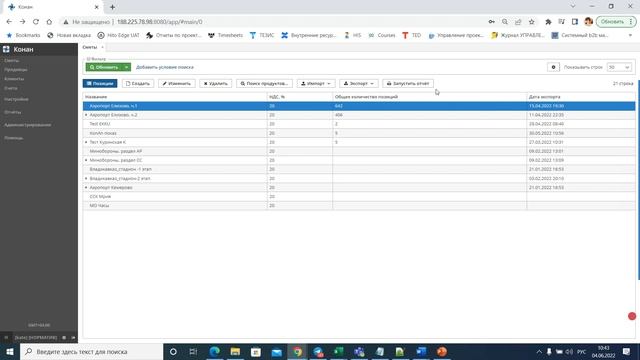Open the browser extensions puzzle icon
640x360 pixels.
(548, 22)
